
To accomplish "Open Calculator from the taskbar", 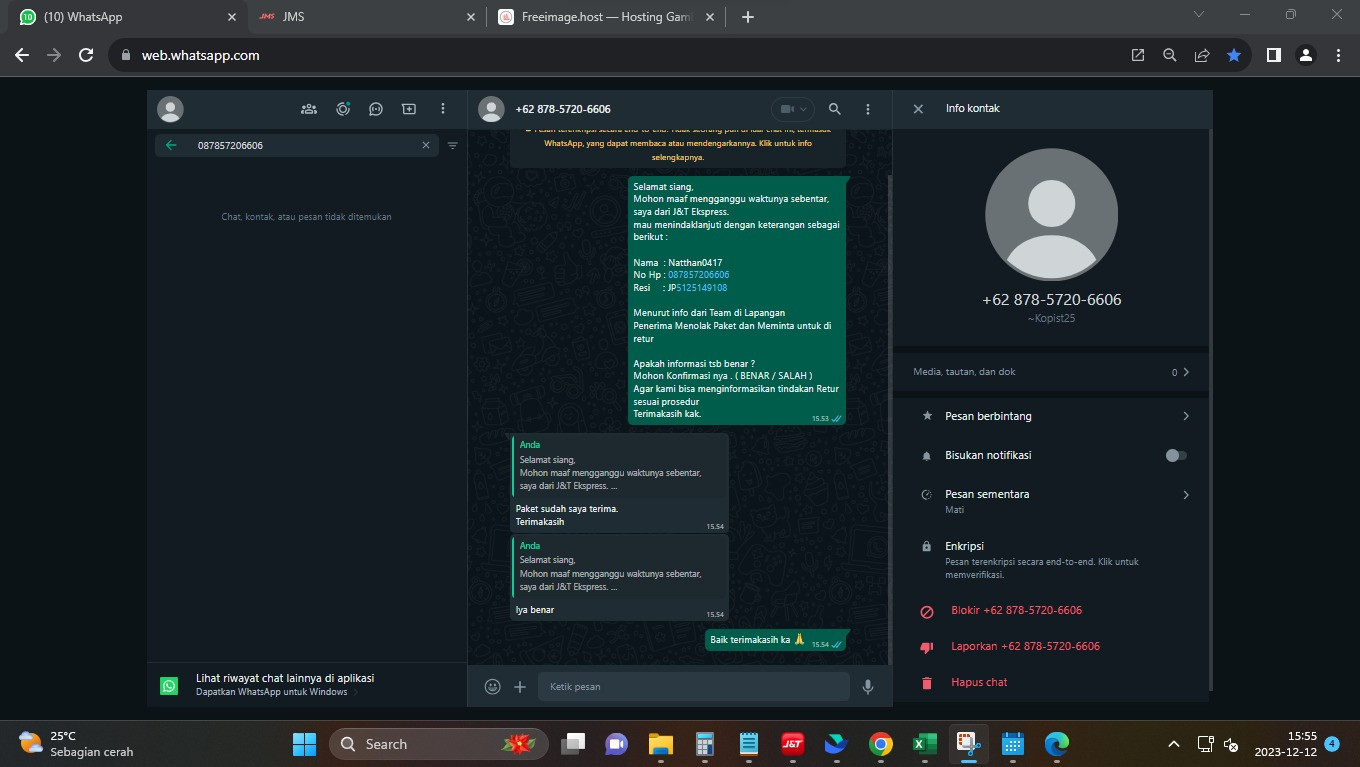I will click(x=704, y=744).
